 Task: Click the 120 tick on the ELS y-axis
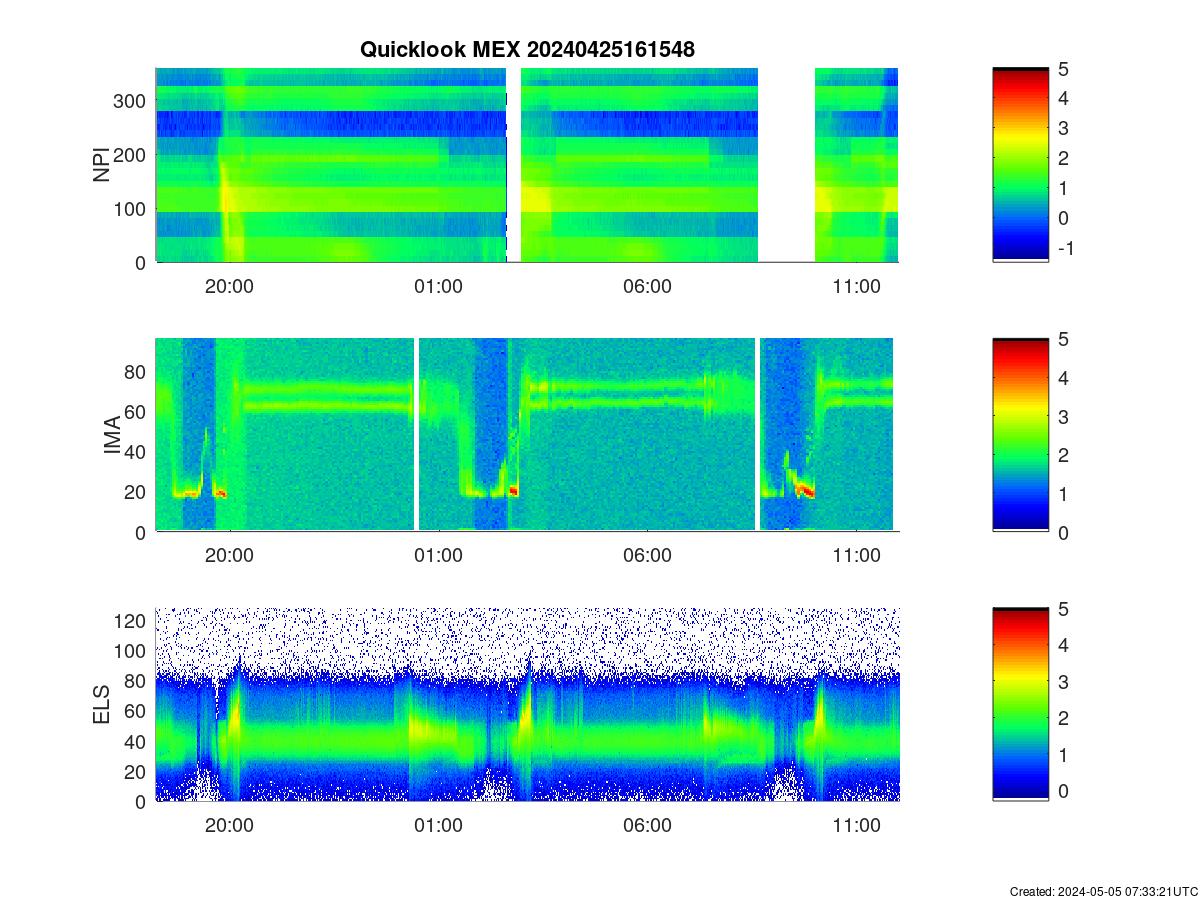tap(132, 621)
